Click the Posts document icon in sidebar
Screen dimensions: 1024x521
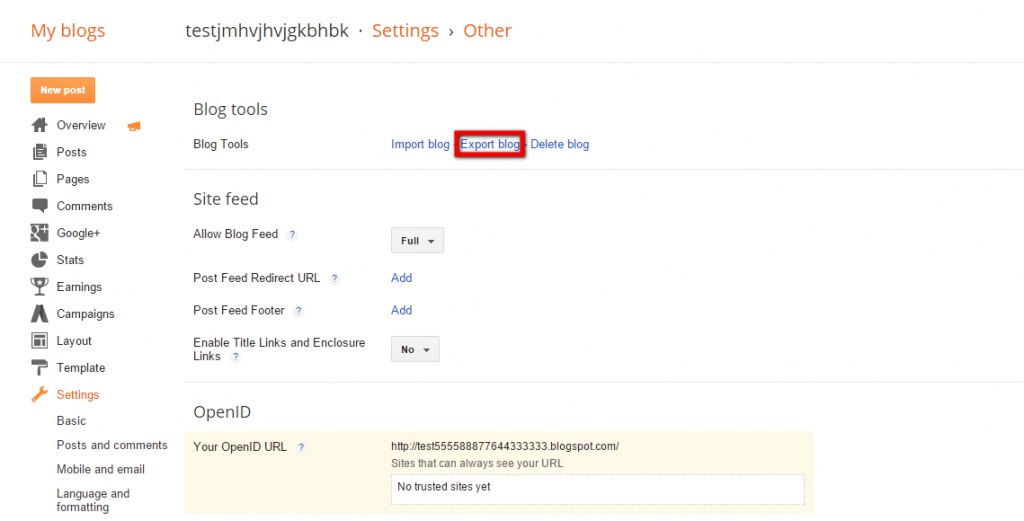click(x=40, y=152)
